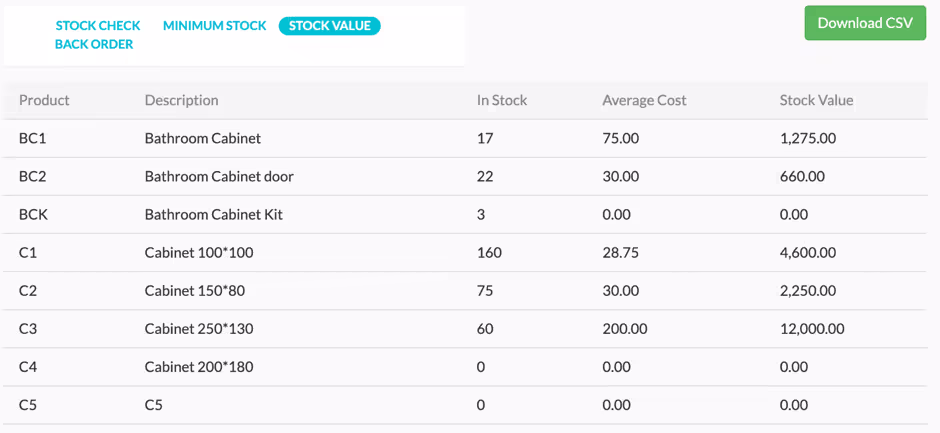Screen dimensions: 940x433
Task: Click stock value 12,000.00
Action: tap(812, 329)
